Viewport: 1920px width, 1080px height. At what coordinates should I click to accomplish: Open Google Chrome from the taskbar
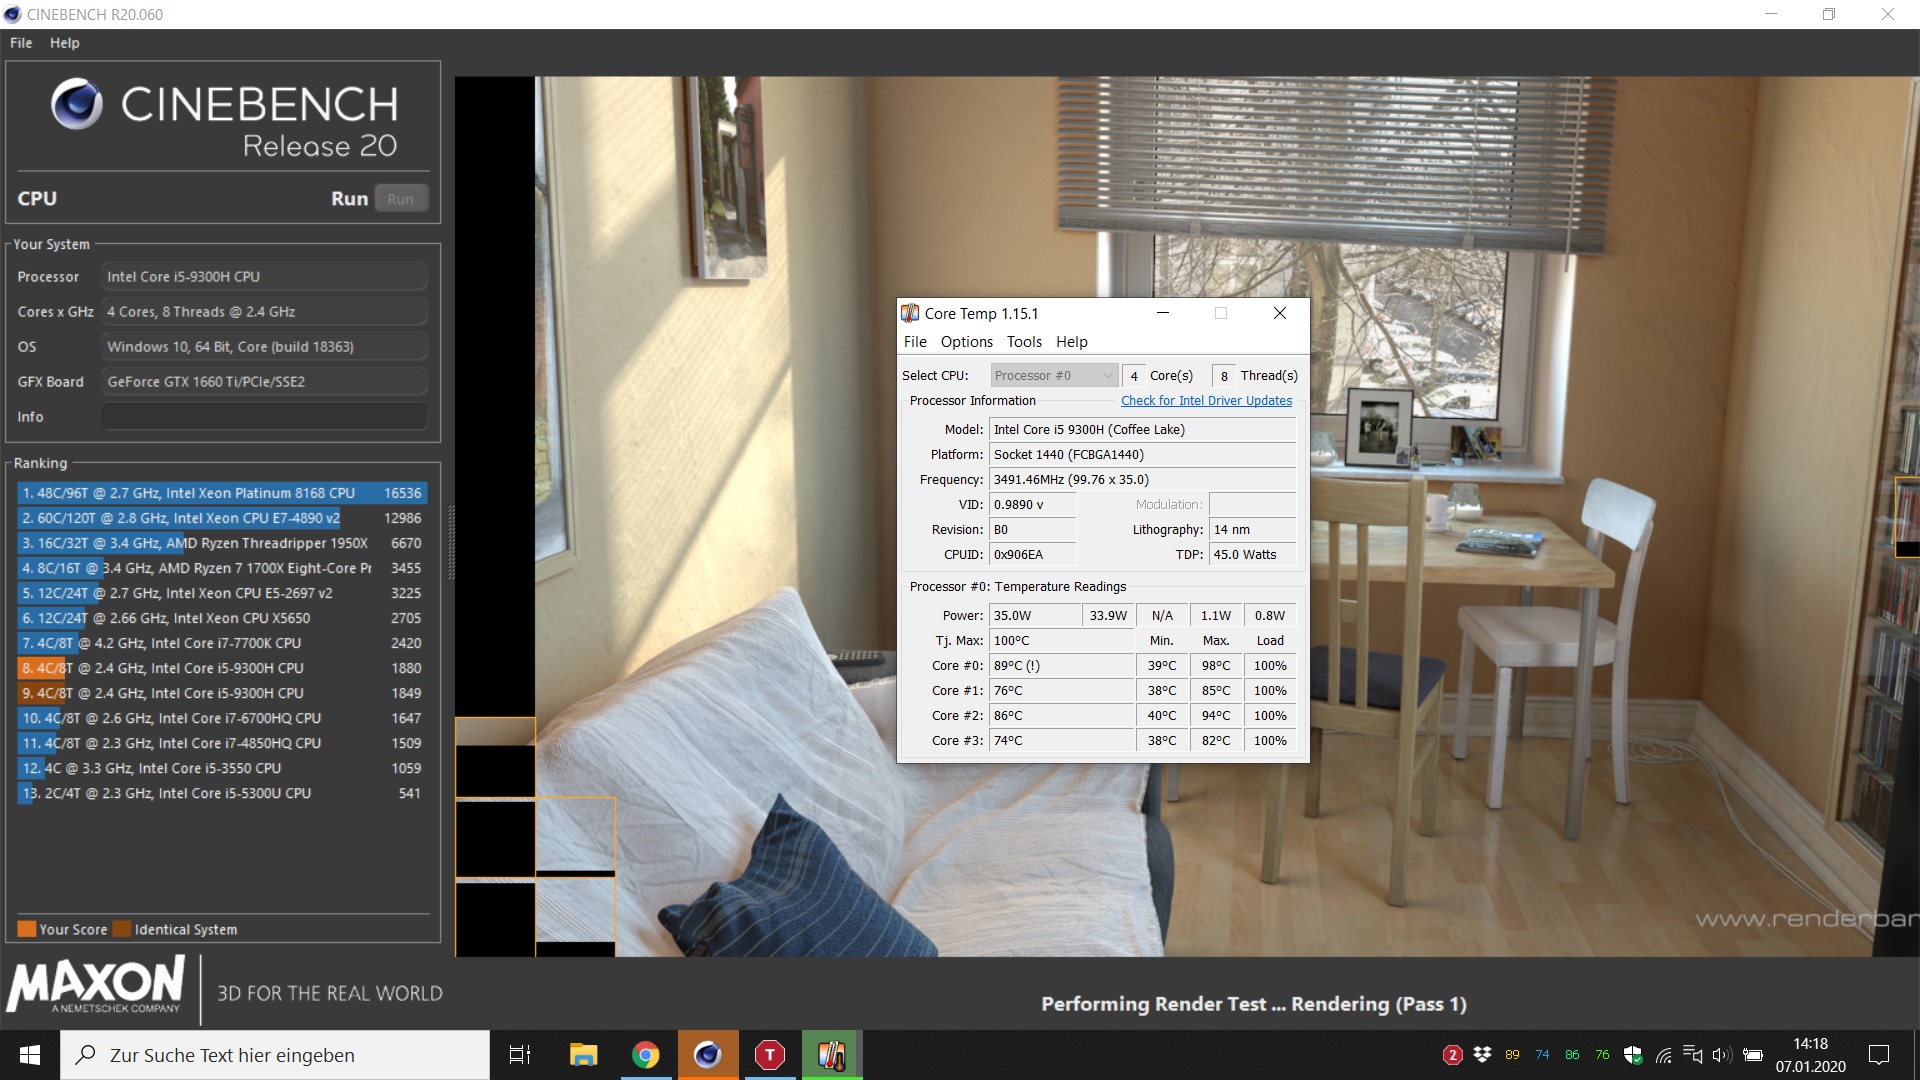click(646, 1055)
